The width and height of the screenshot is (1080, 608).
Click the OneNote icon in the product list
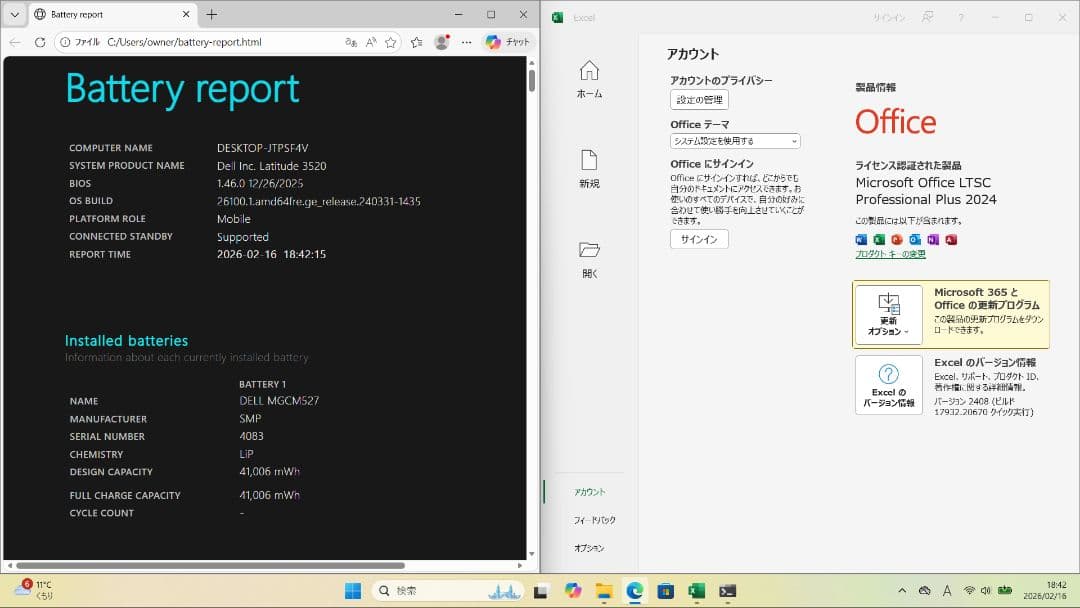pyautogui.click(x=932, y=239)
